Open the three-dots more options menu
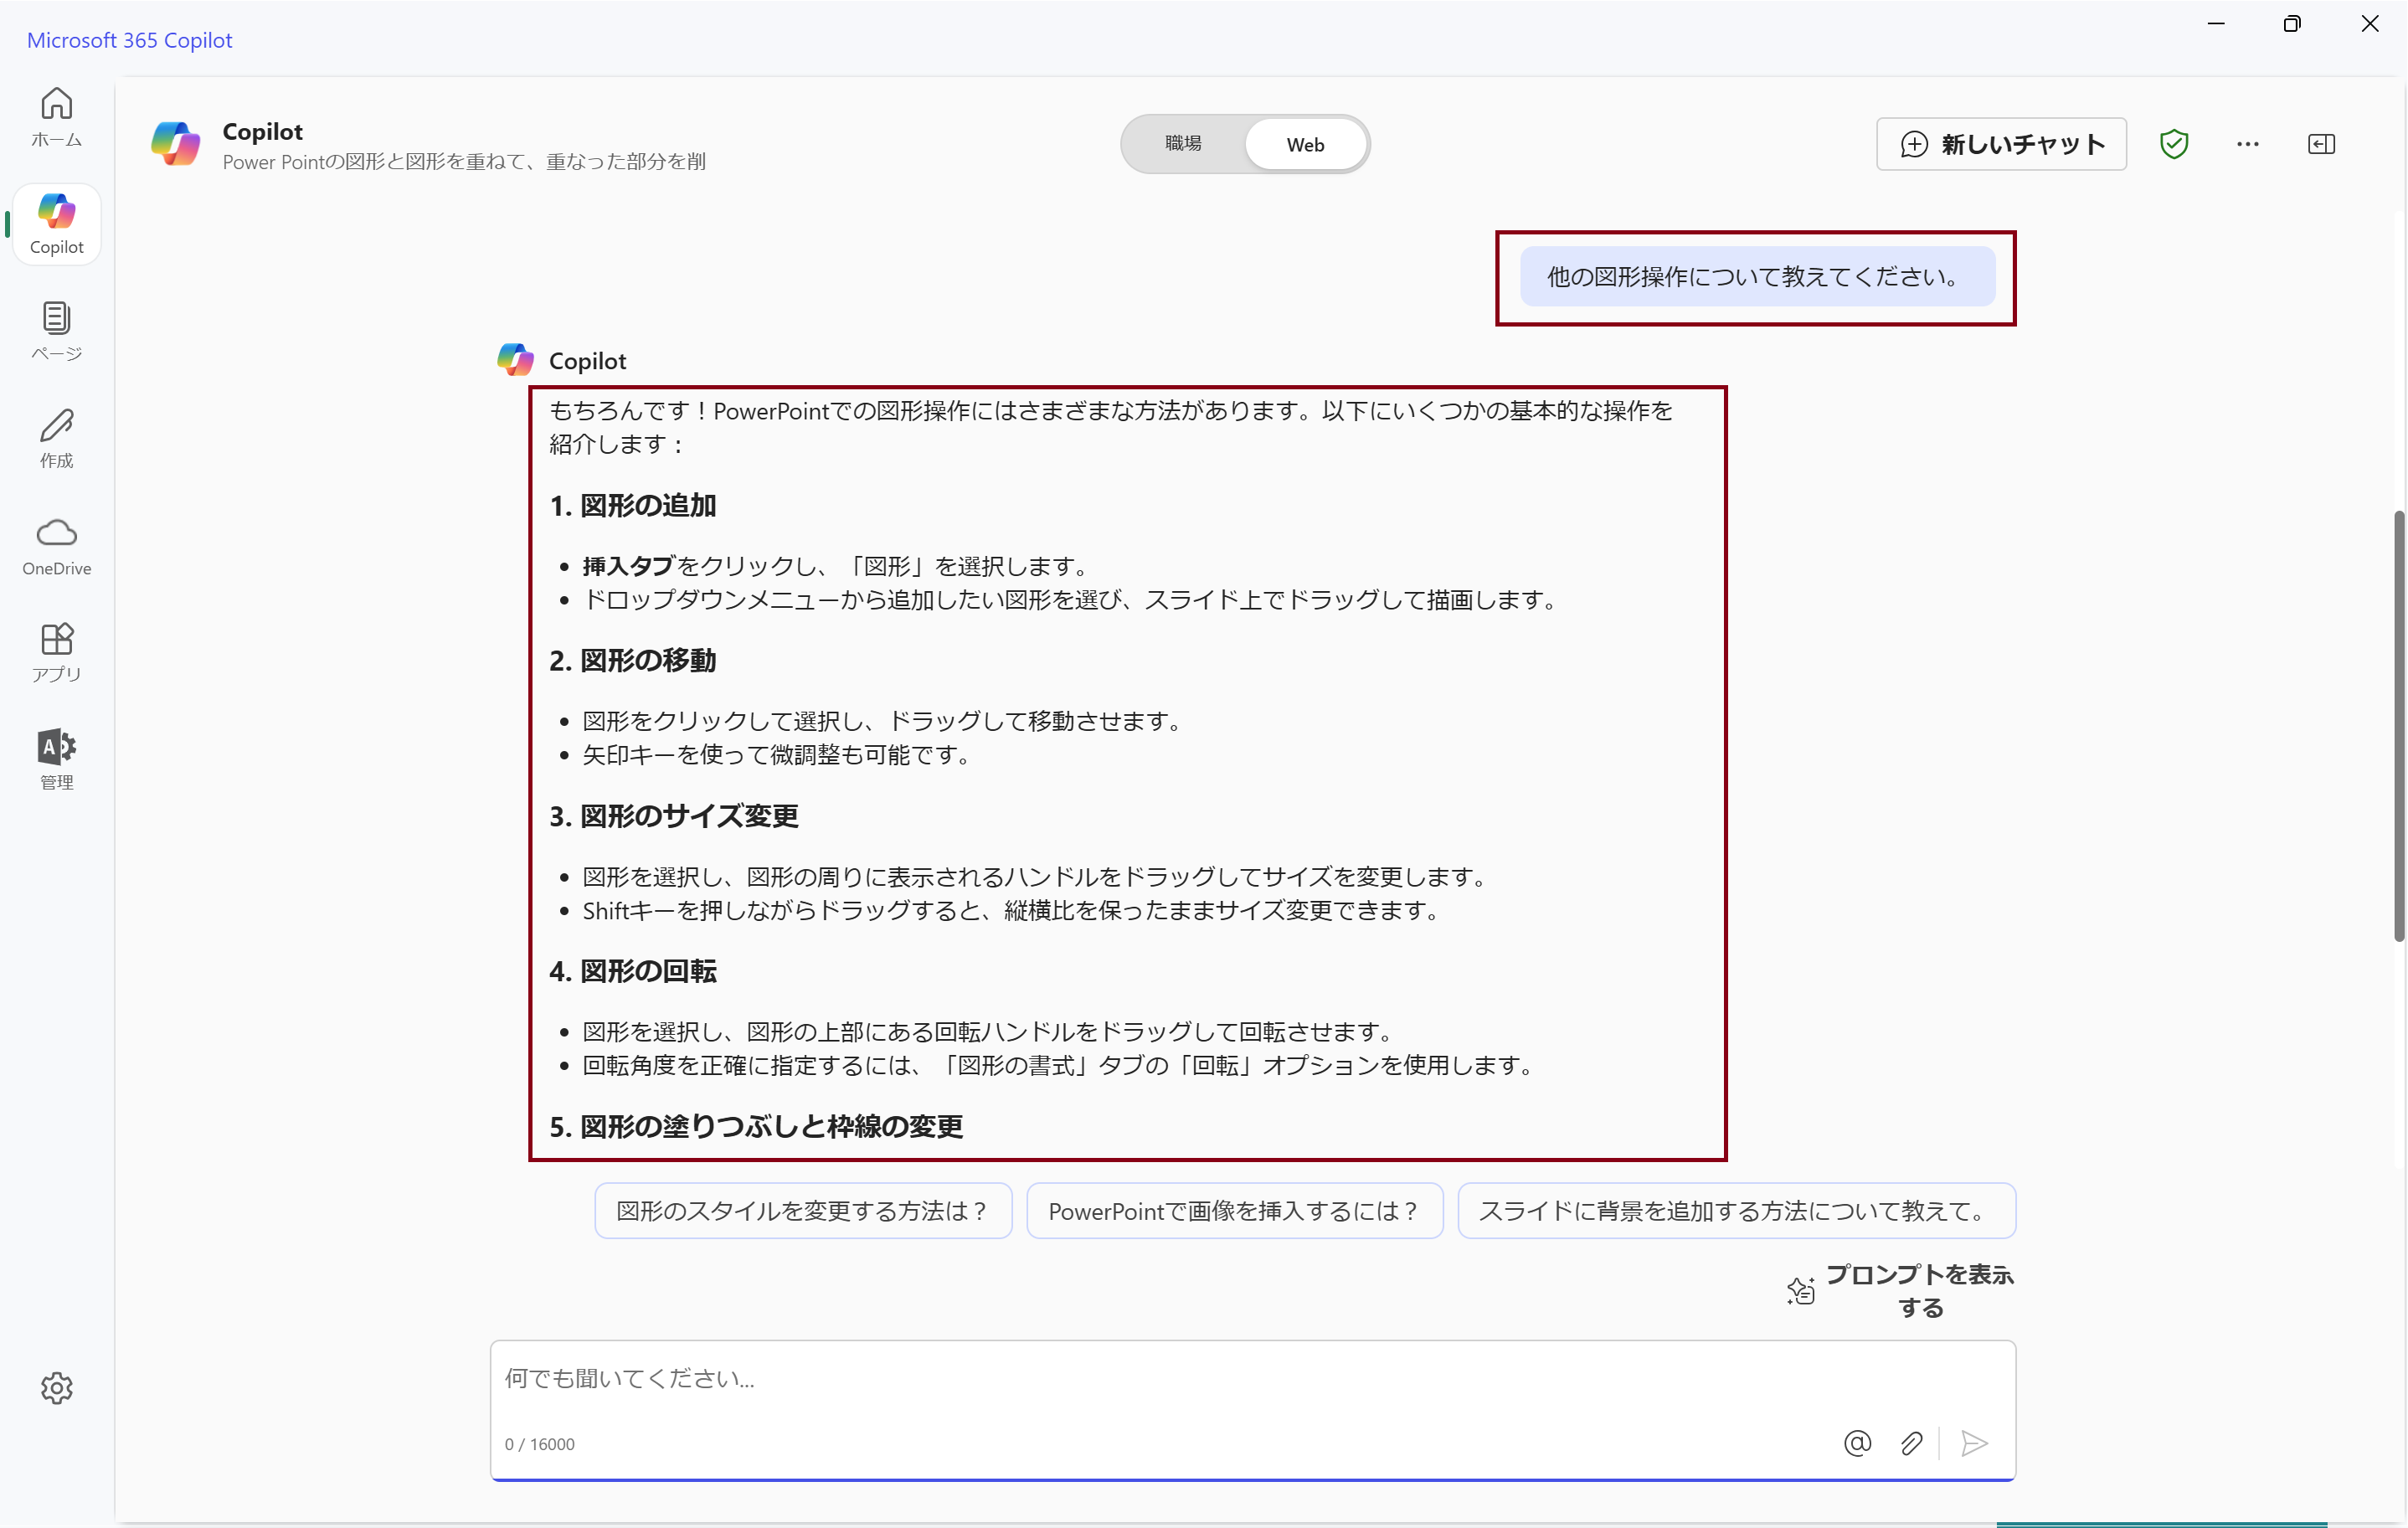This screenshot has height=1528, width=2408. [2248, 144]
